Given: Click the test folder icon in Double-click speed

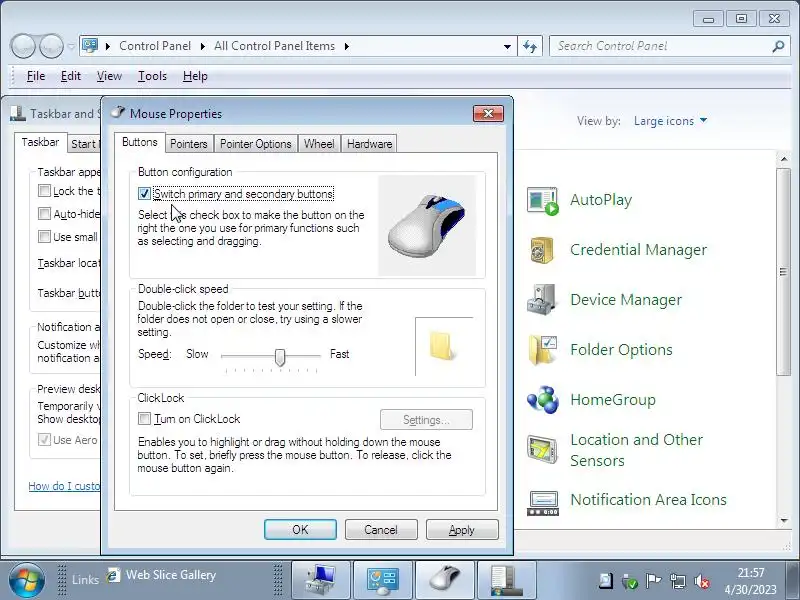Looking at the screenshot, I should (441, 346).
